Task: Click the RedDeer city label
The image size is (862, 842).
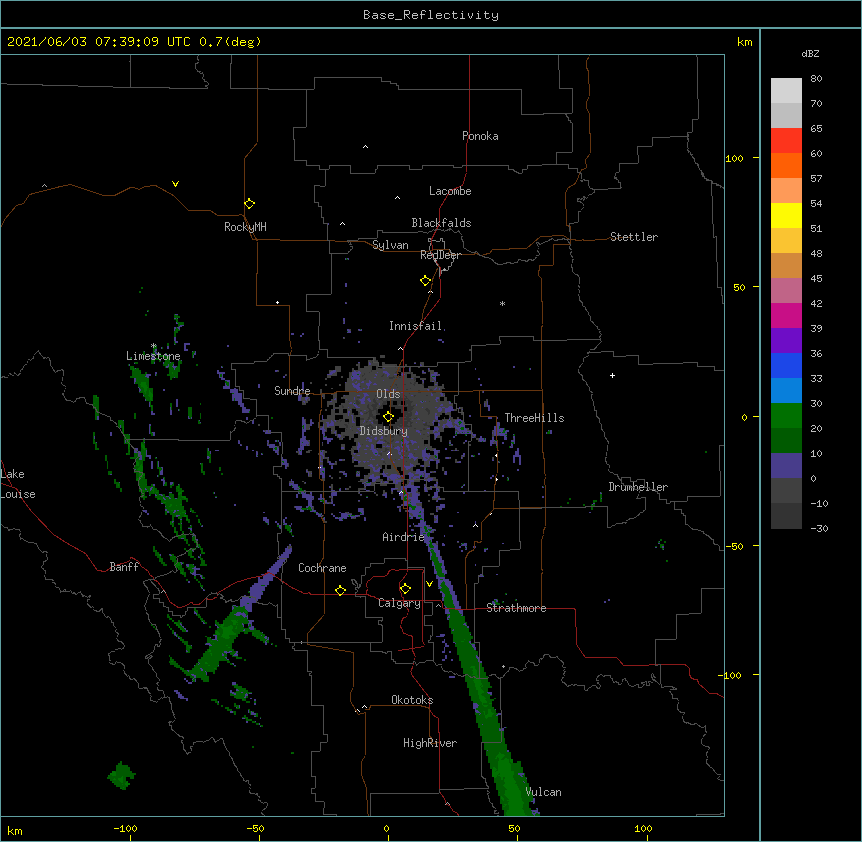Action: point(440,255)
